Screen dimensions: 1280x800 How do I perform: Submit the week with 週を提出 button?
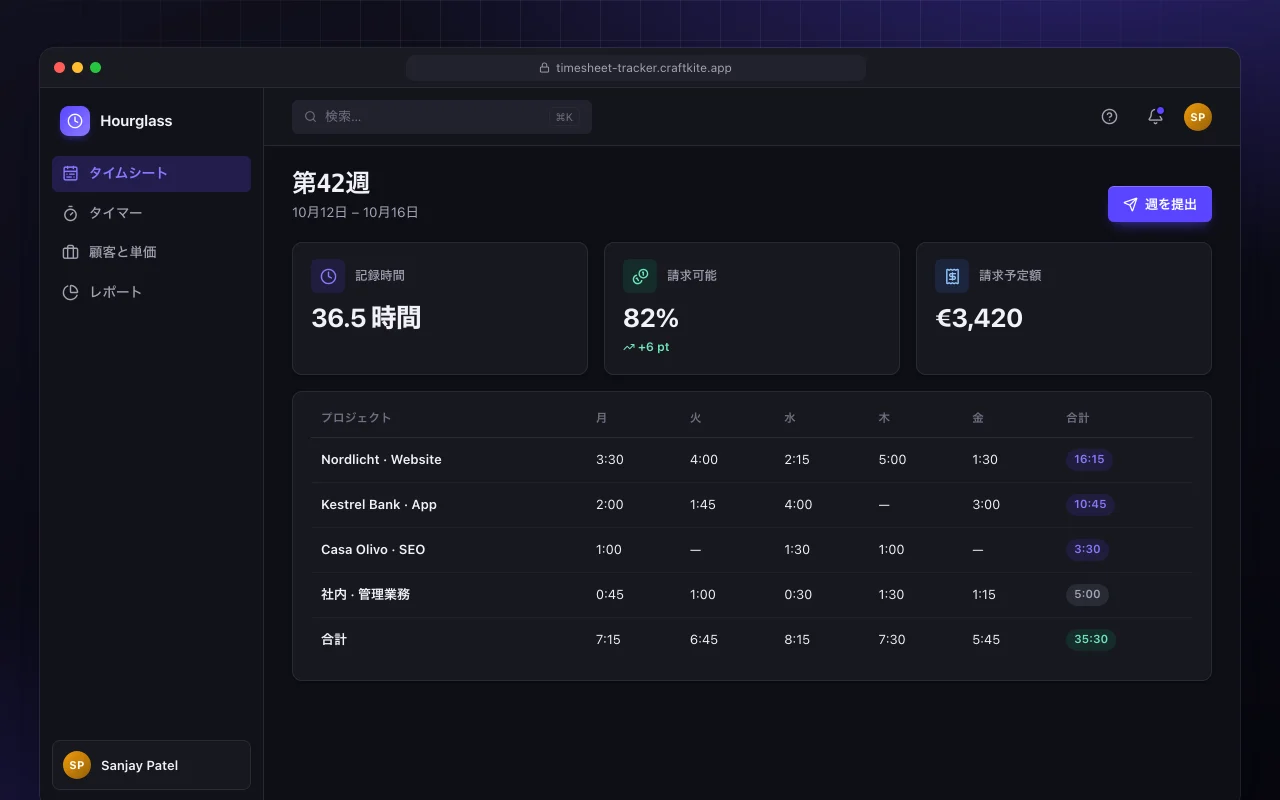pos(1160,204)
